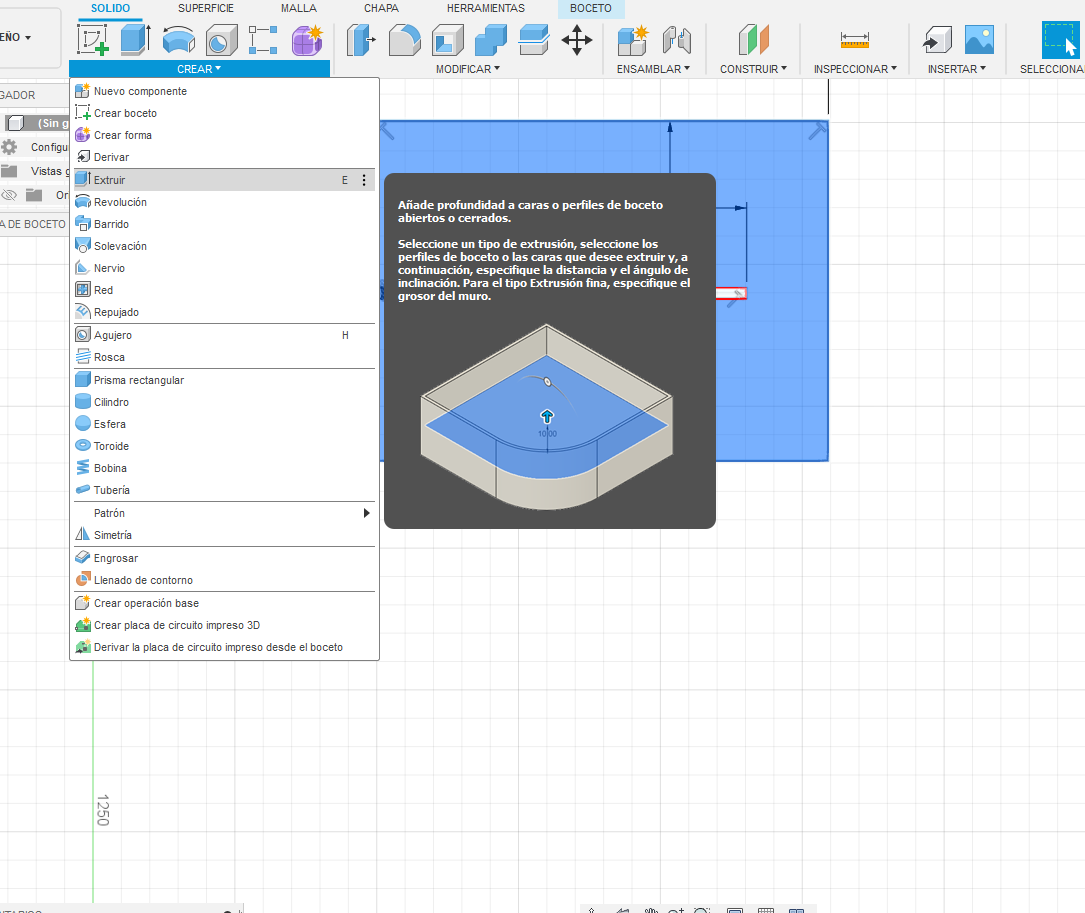Viewport: 1085px width, 913px height.
Task: Open the CREAR dropdown menu
Action: (199, 69)
